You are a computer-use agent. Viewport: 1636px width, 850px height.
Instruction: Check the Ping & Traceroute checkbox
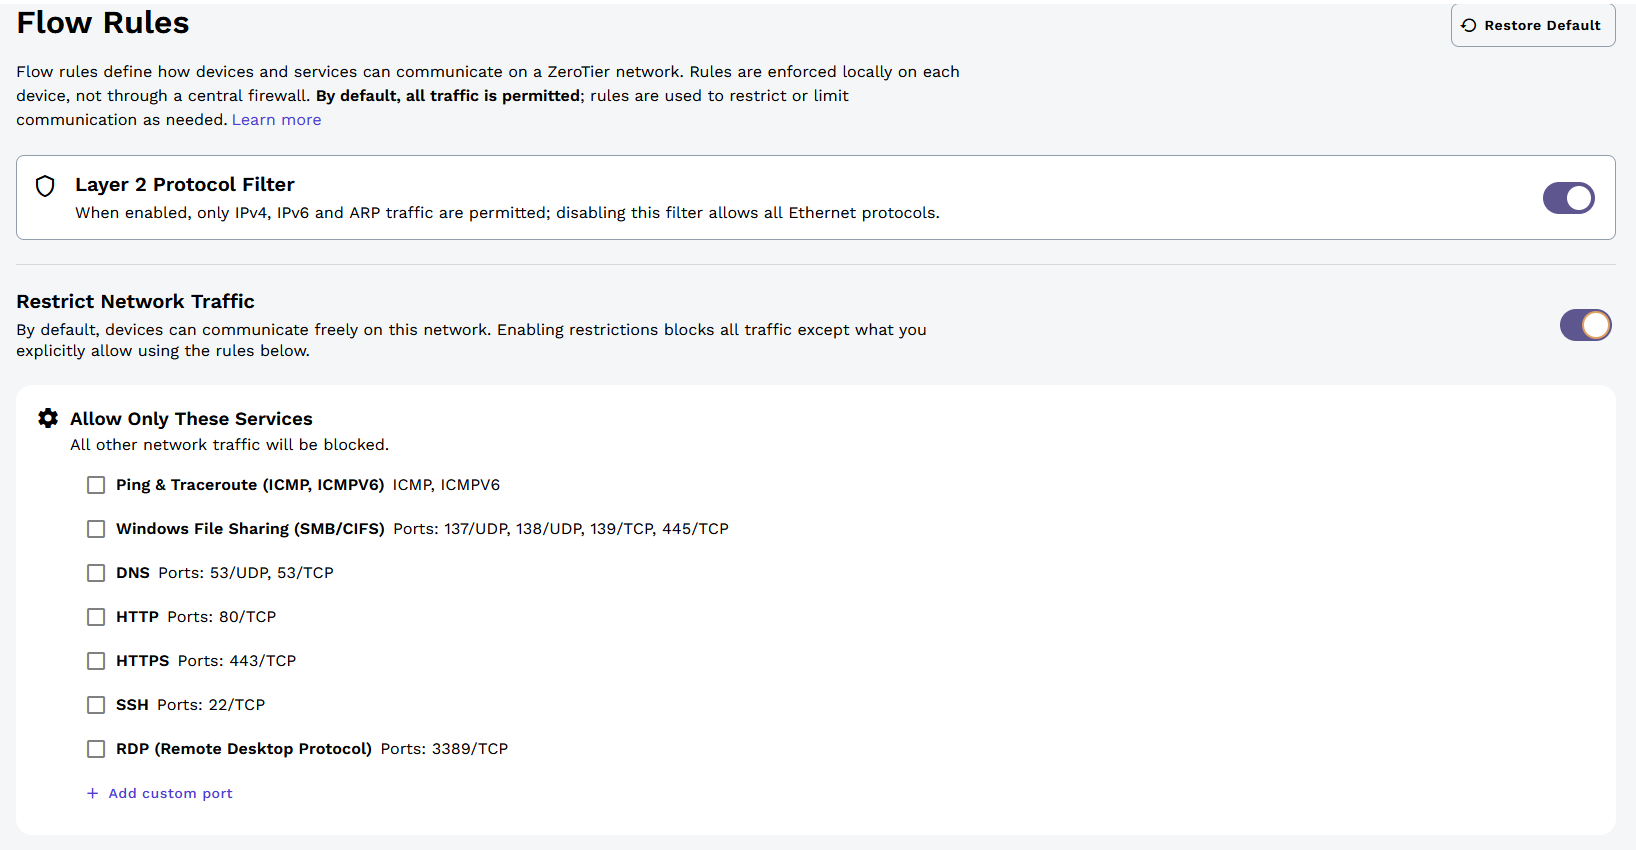click(96, 485)
